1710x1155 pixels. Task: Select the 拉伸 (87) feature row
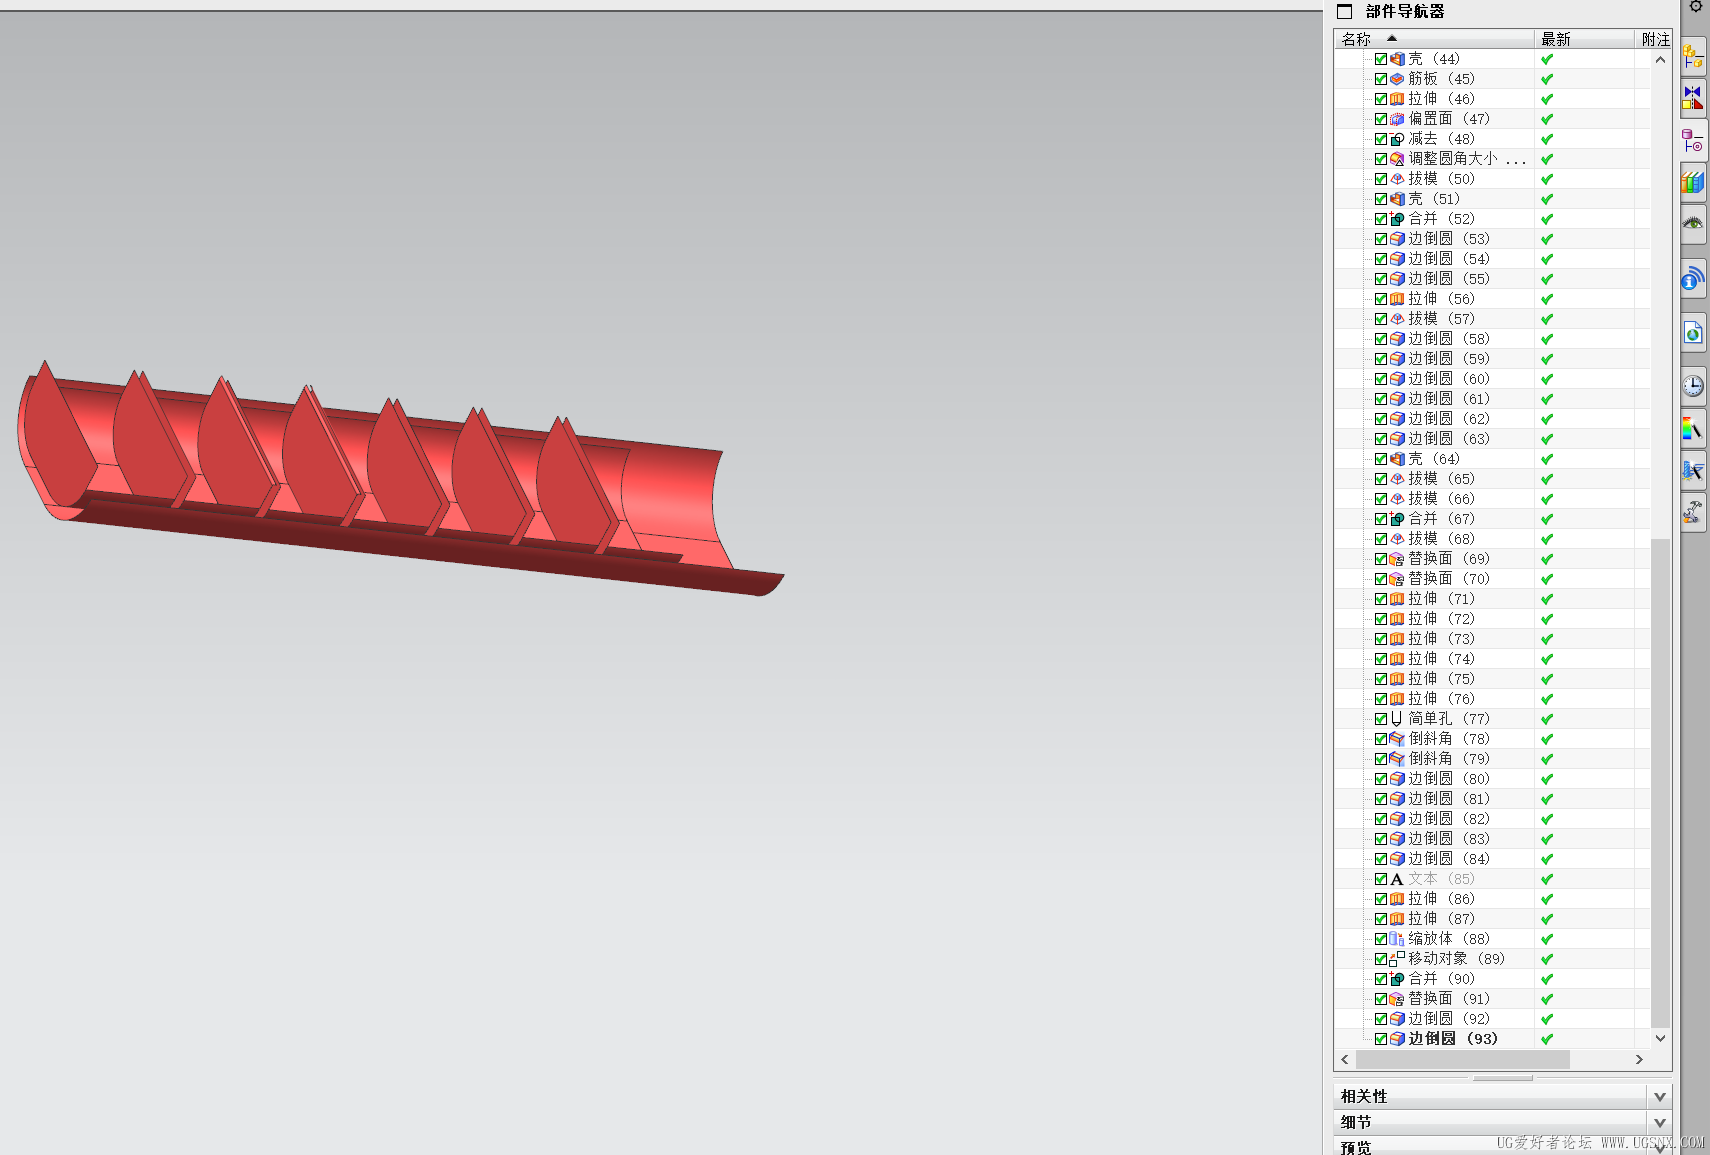pyautogui.click(x=1492, y=919)
